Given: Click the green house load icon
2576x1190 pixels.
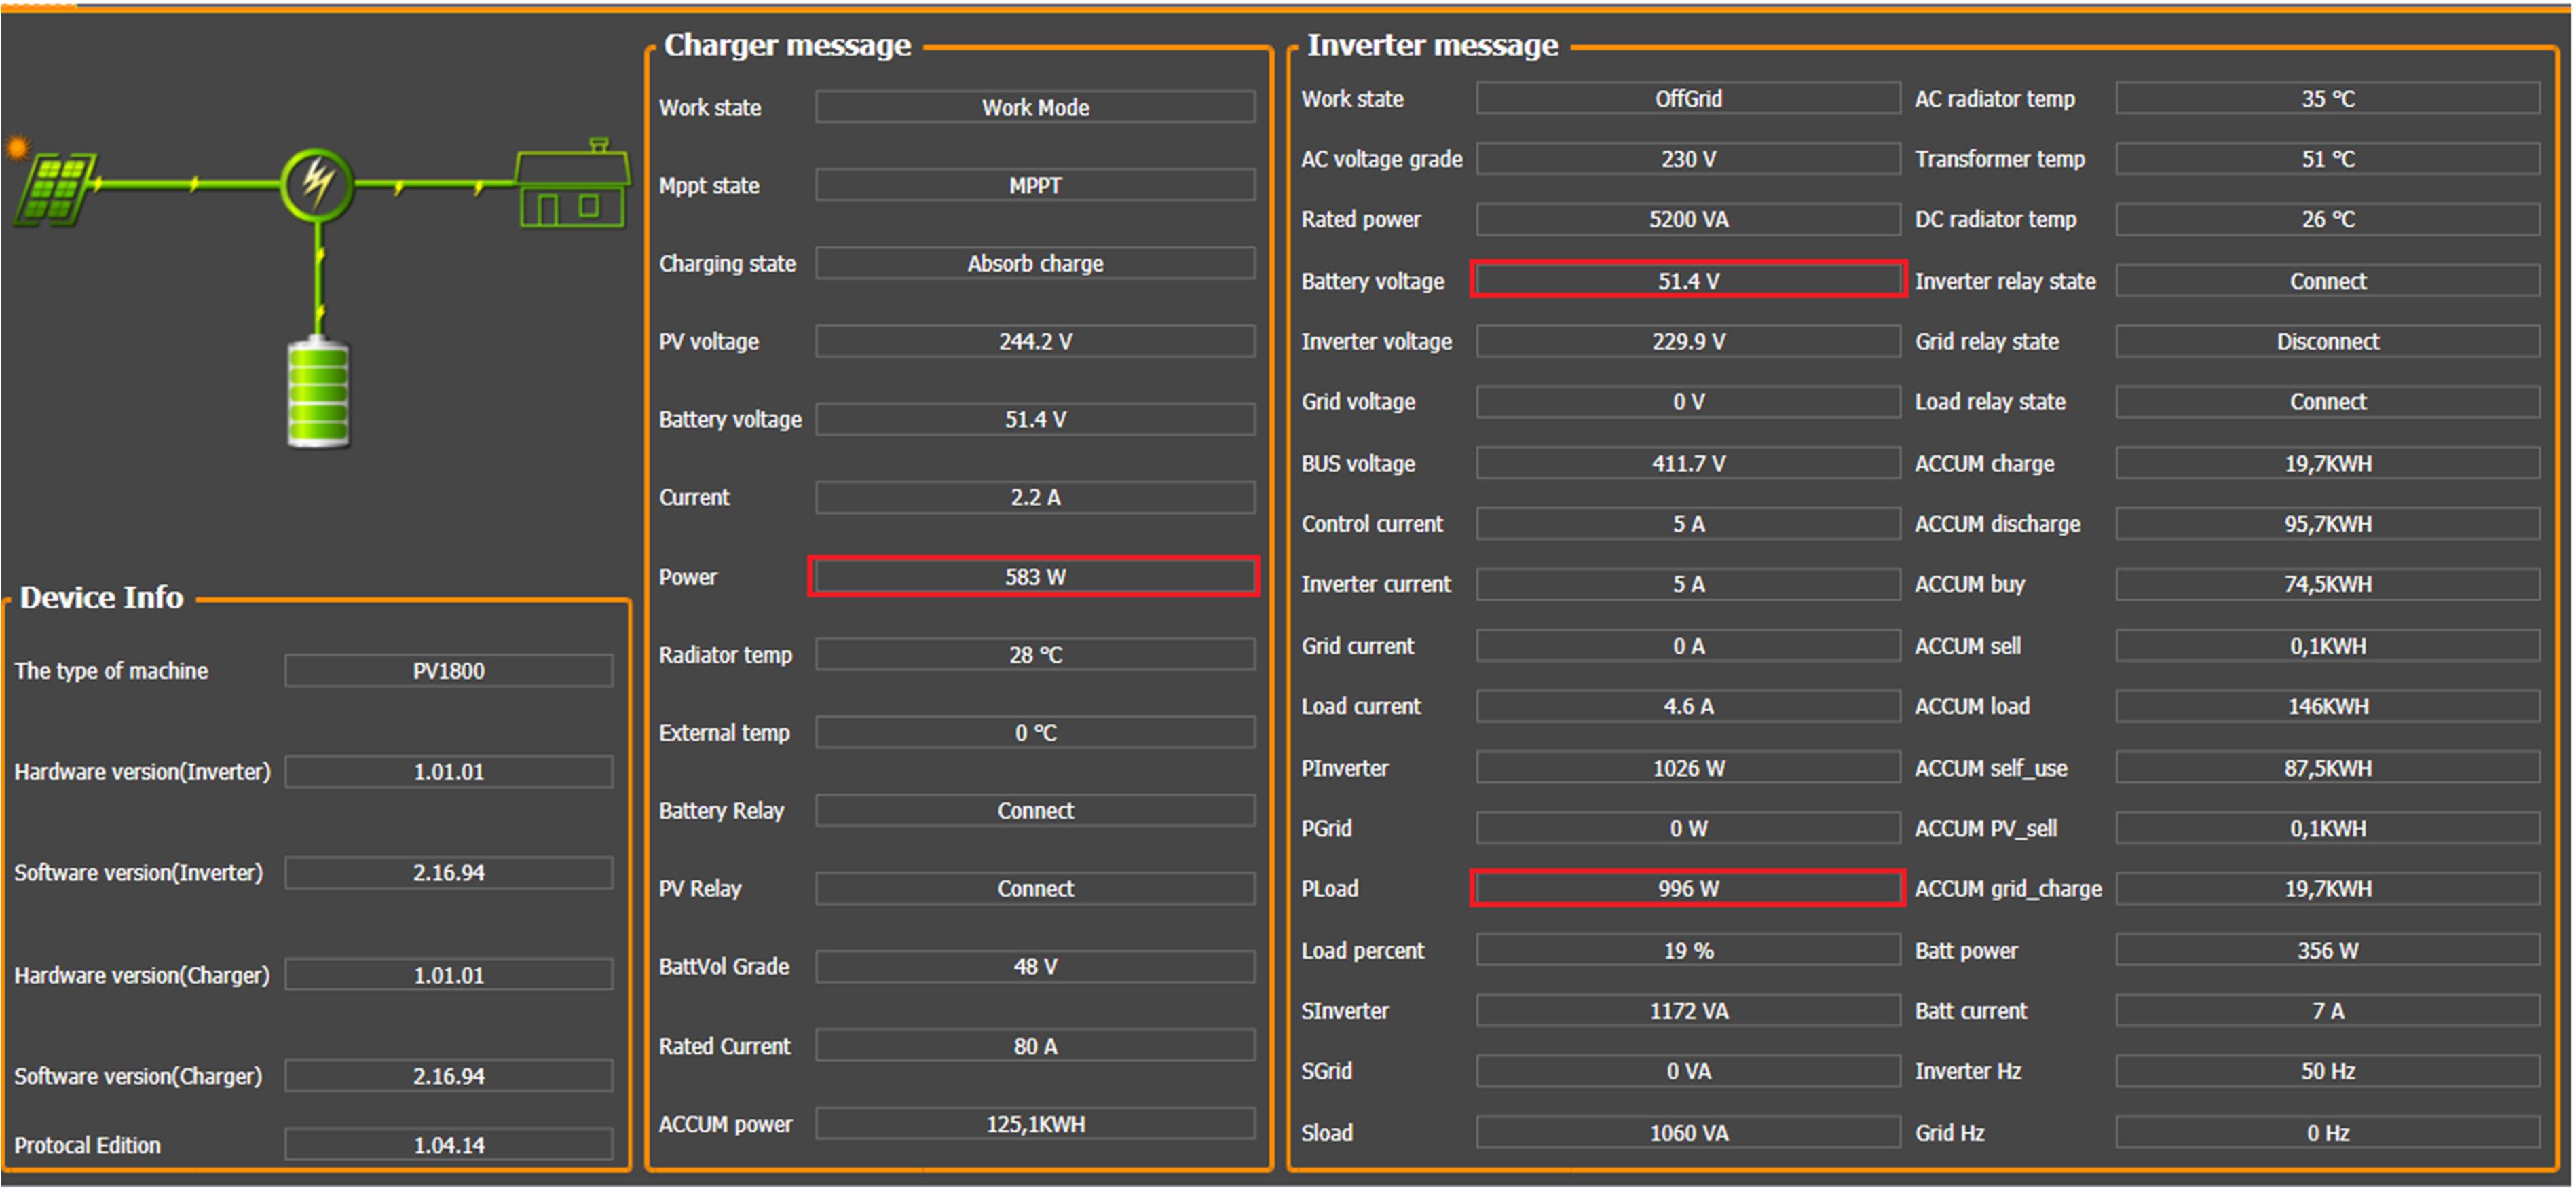Looking at the screenshot, I should click(x=573, y=188).
